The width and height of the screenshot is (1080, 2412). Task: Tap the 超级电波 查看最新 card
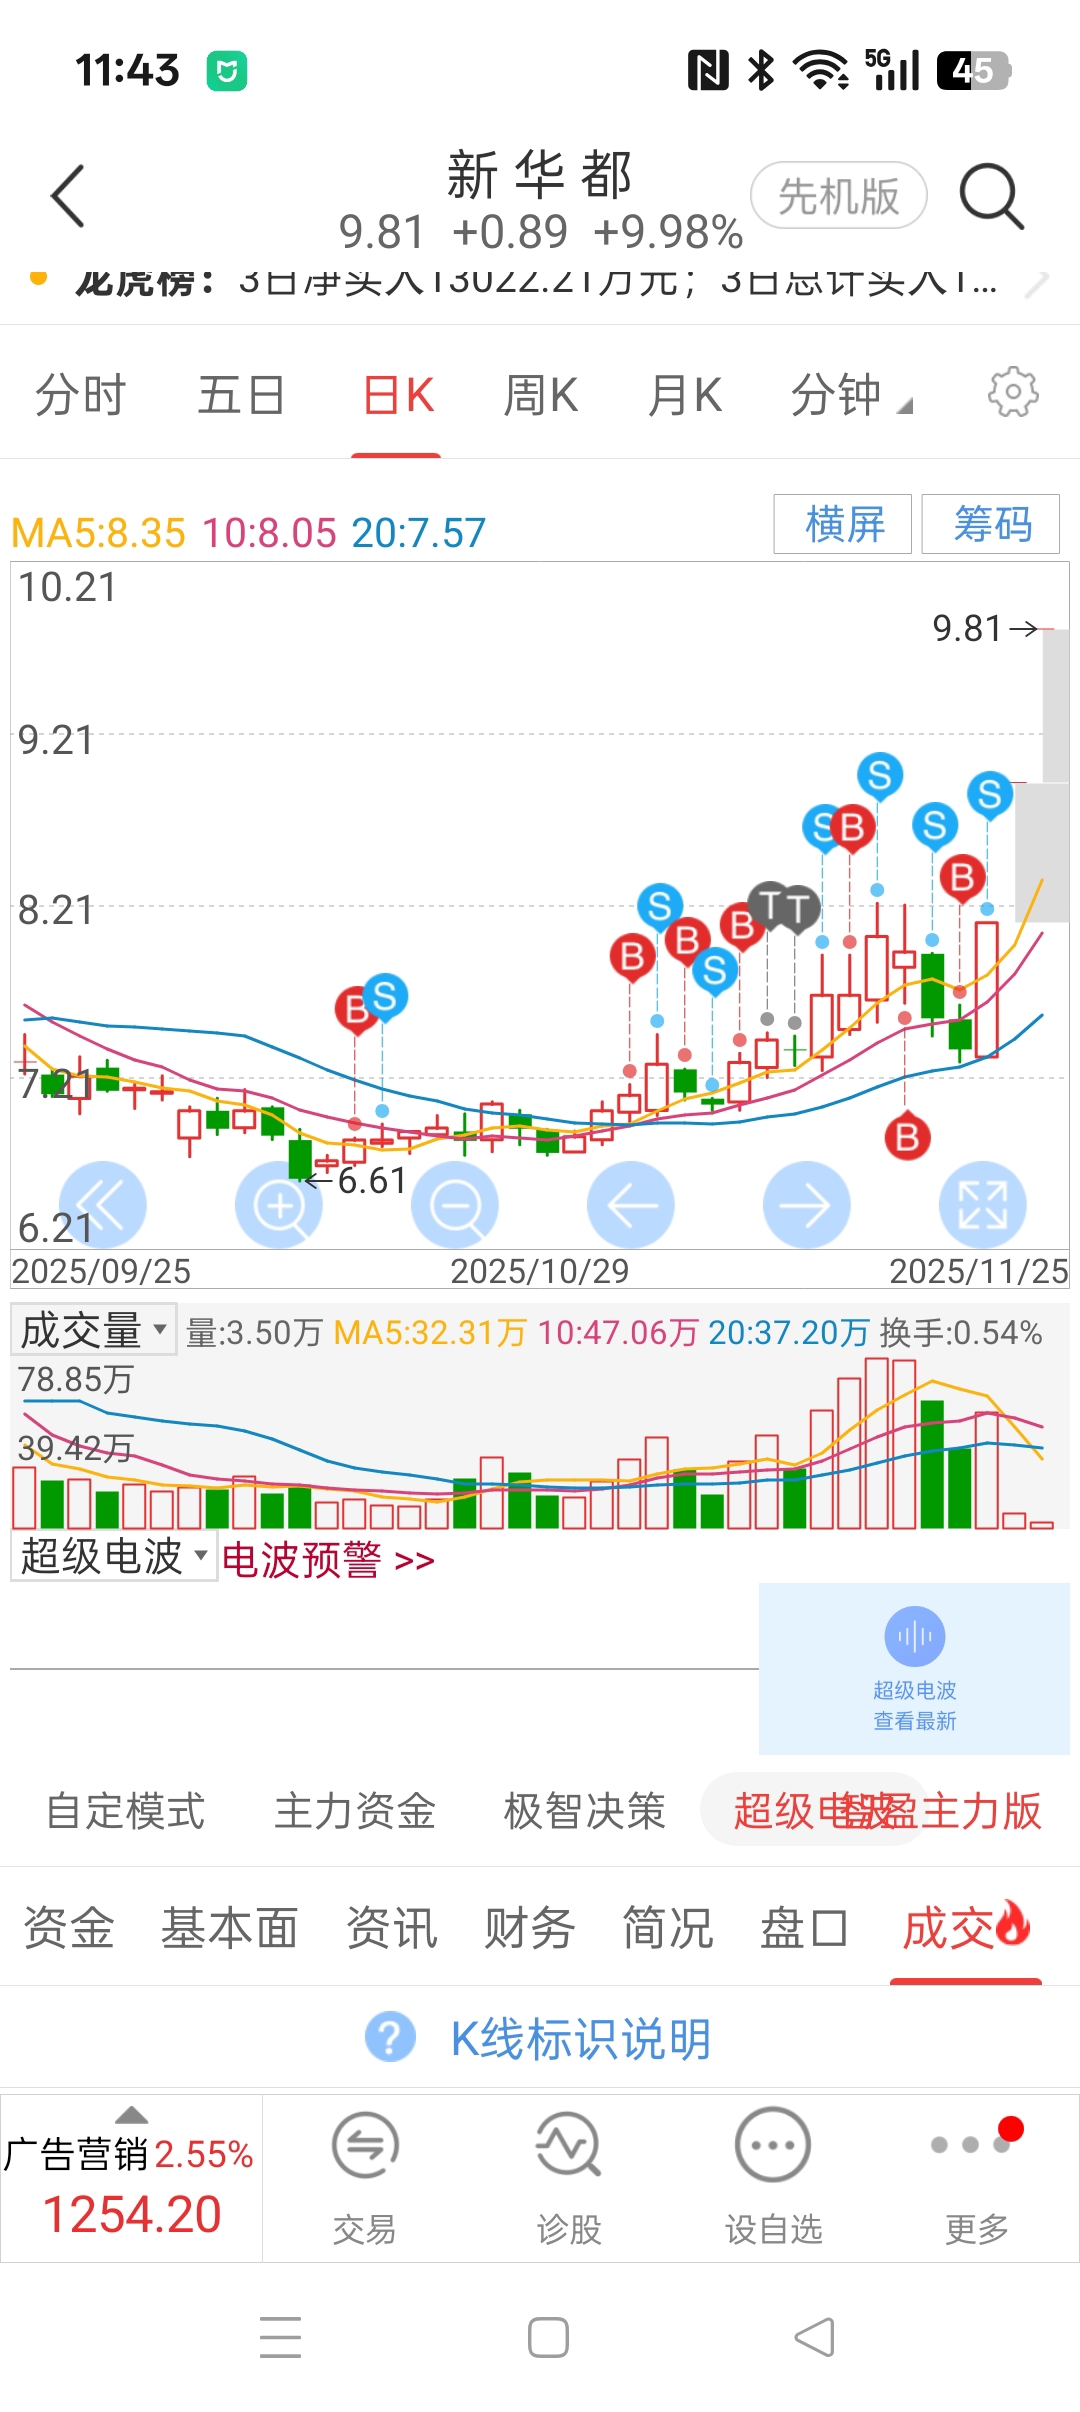[914, 1669]
